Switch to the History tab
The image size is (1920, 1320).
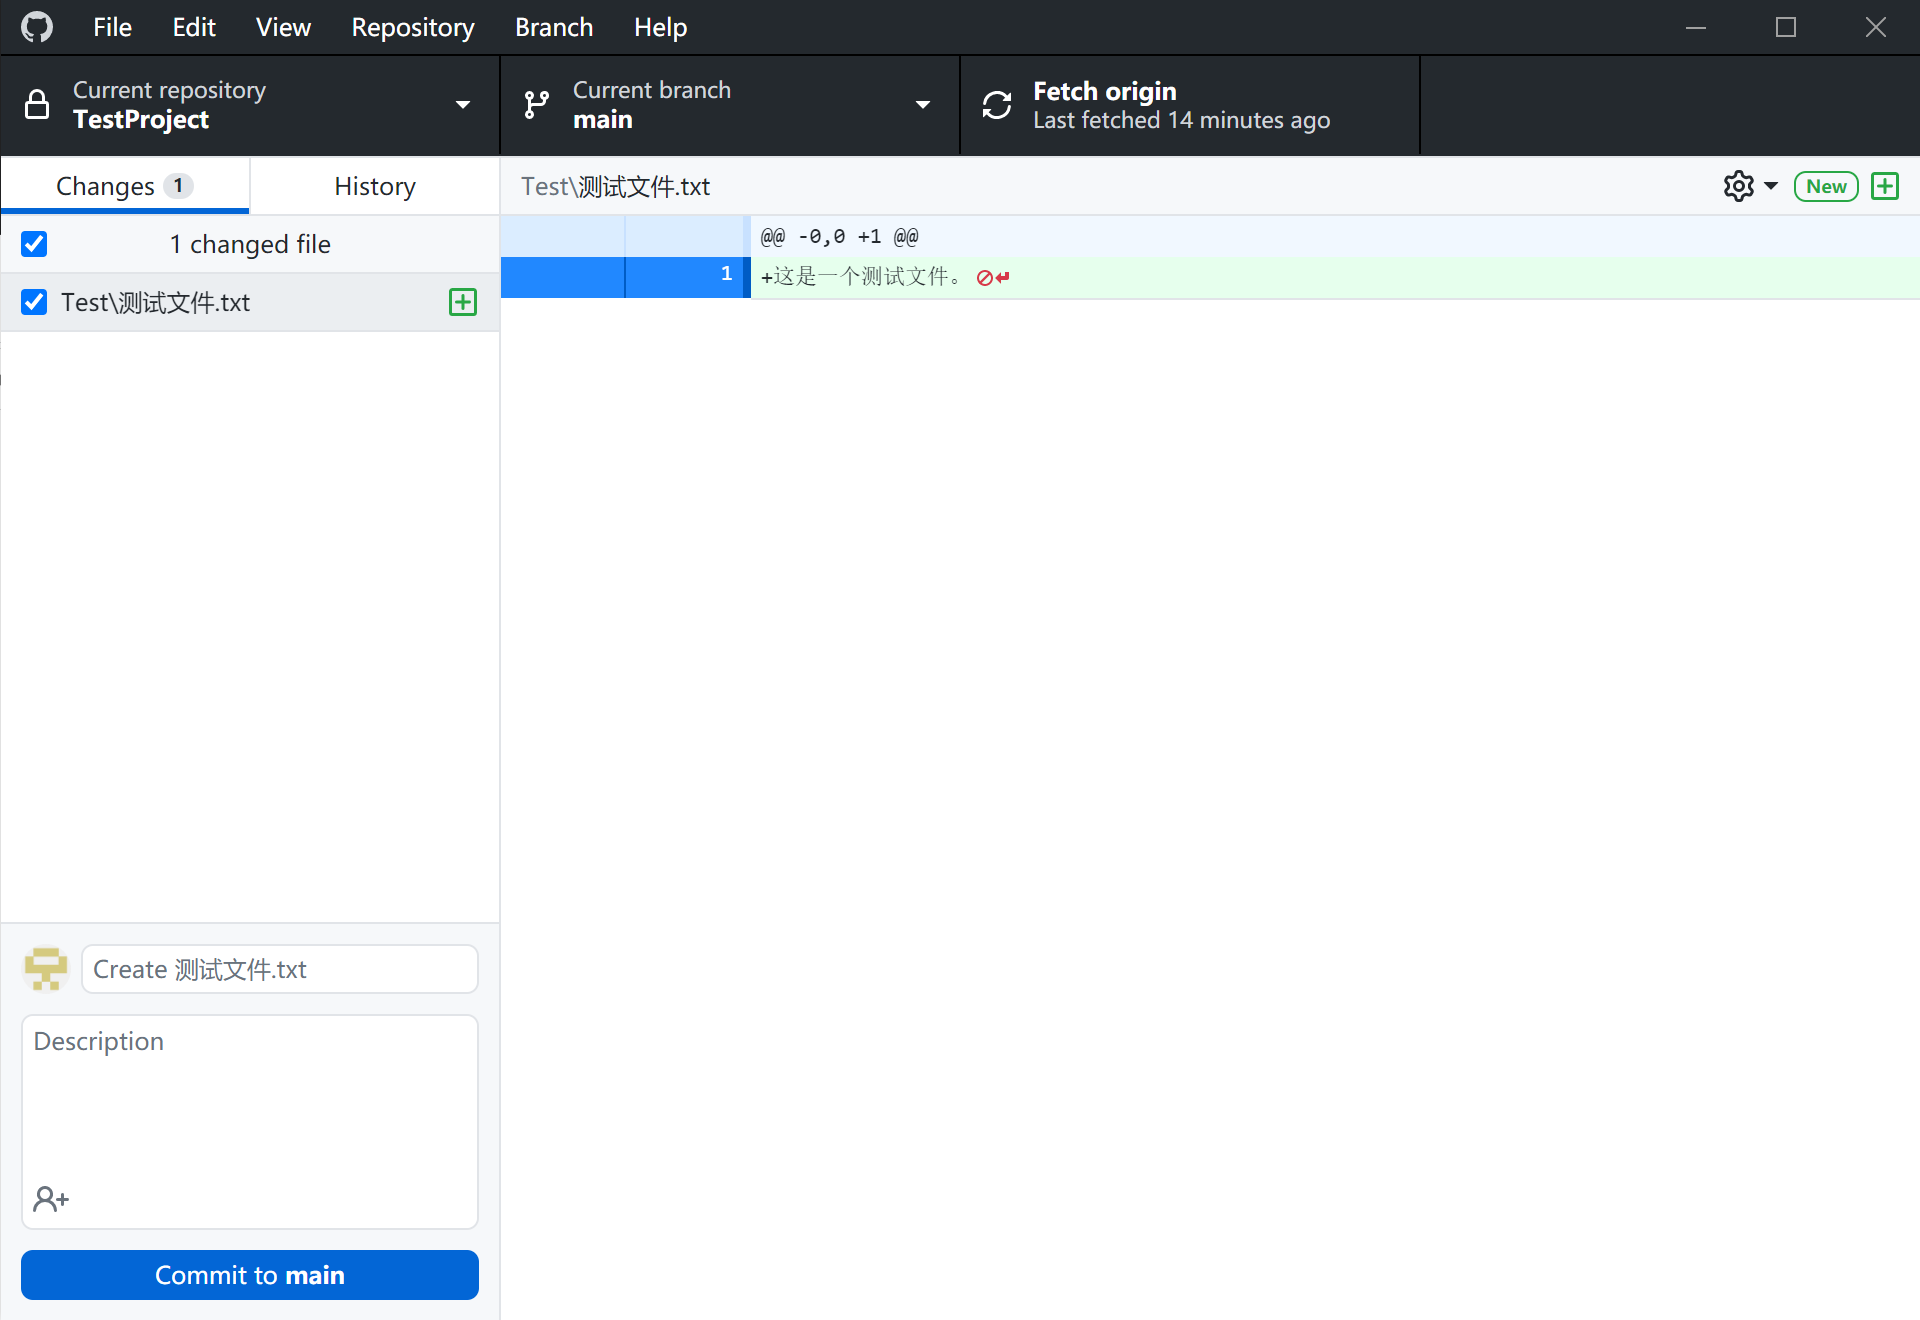click(374, 186)
